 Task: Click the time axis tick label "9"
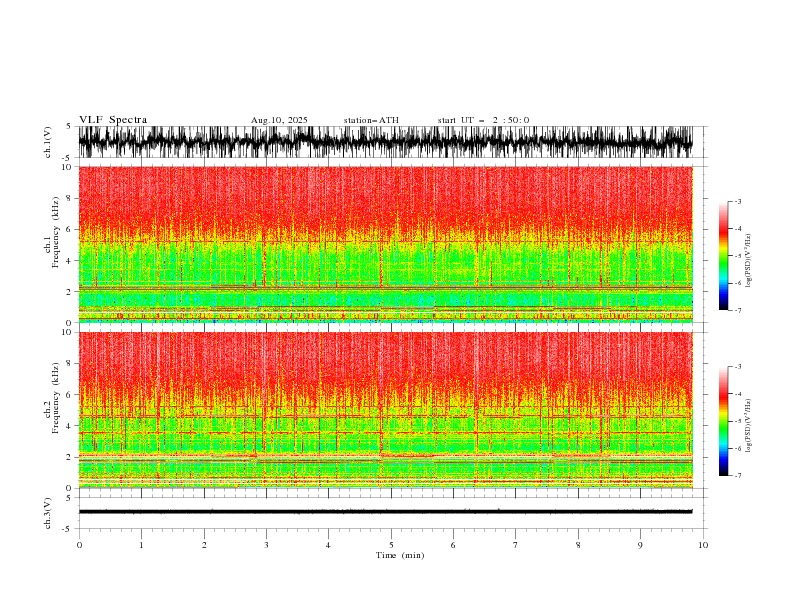640,545
